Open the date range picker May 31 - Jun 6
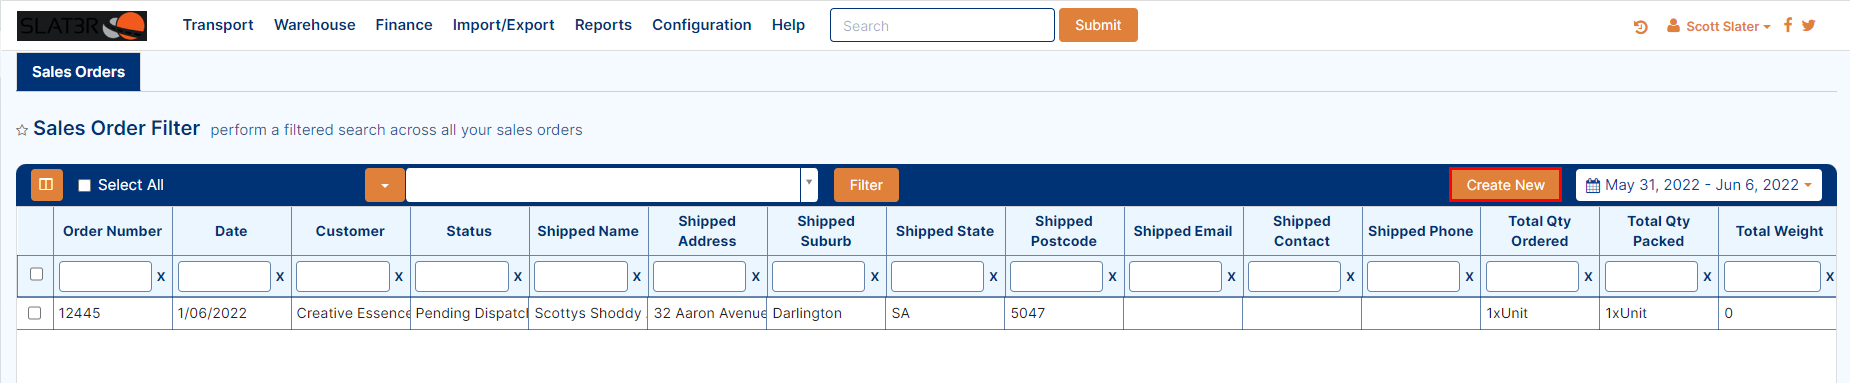 (x=1698, y=185)
